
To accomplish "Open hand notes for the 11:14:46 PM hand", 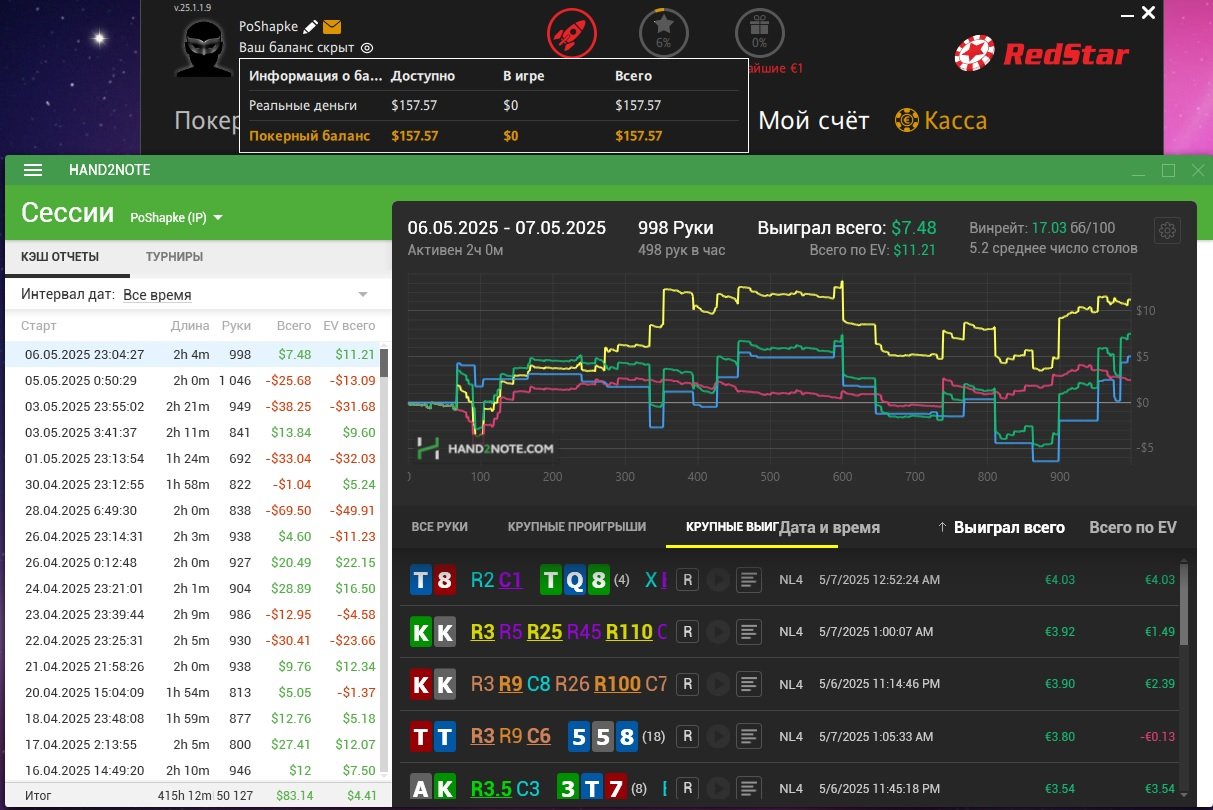I will tap(749, 684).
